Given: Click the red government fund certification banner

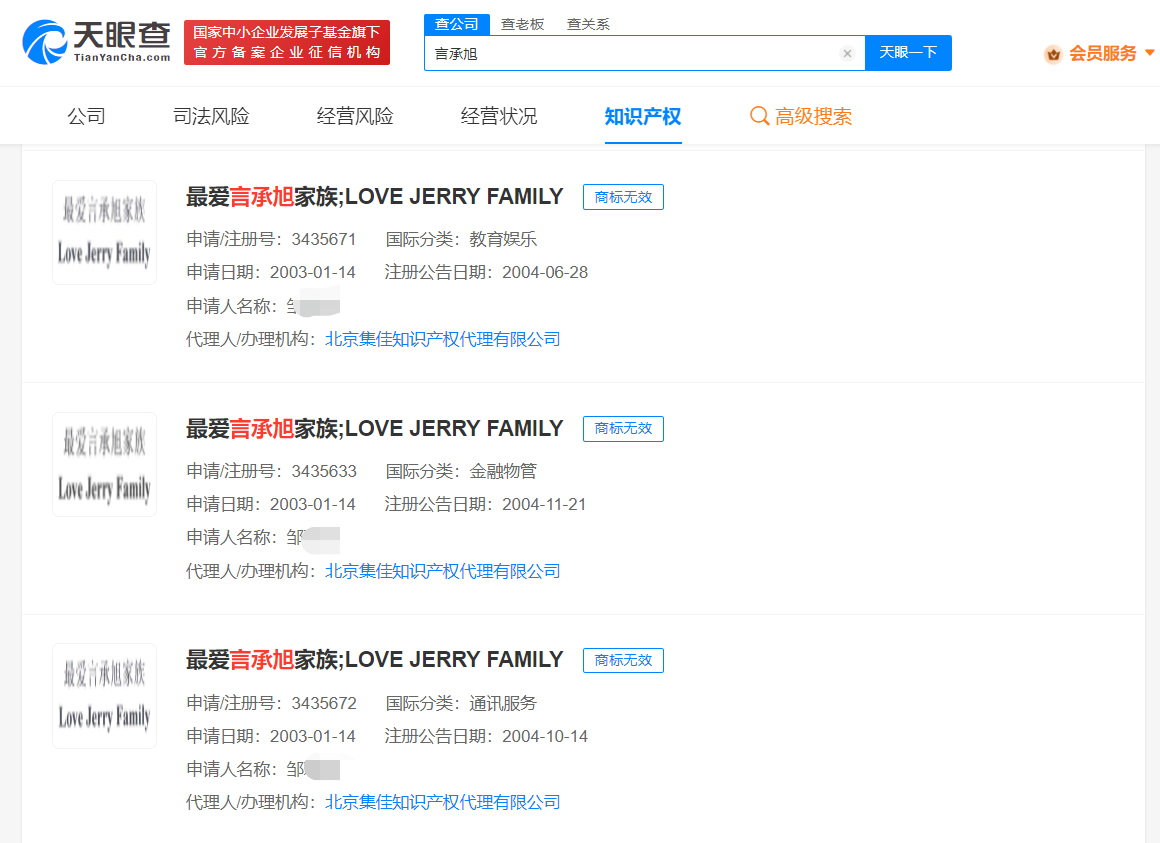Looking at the screenshot, I should 287,42.
